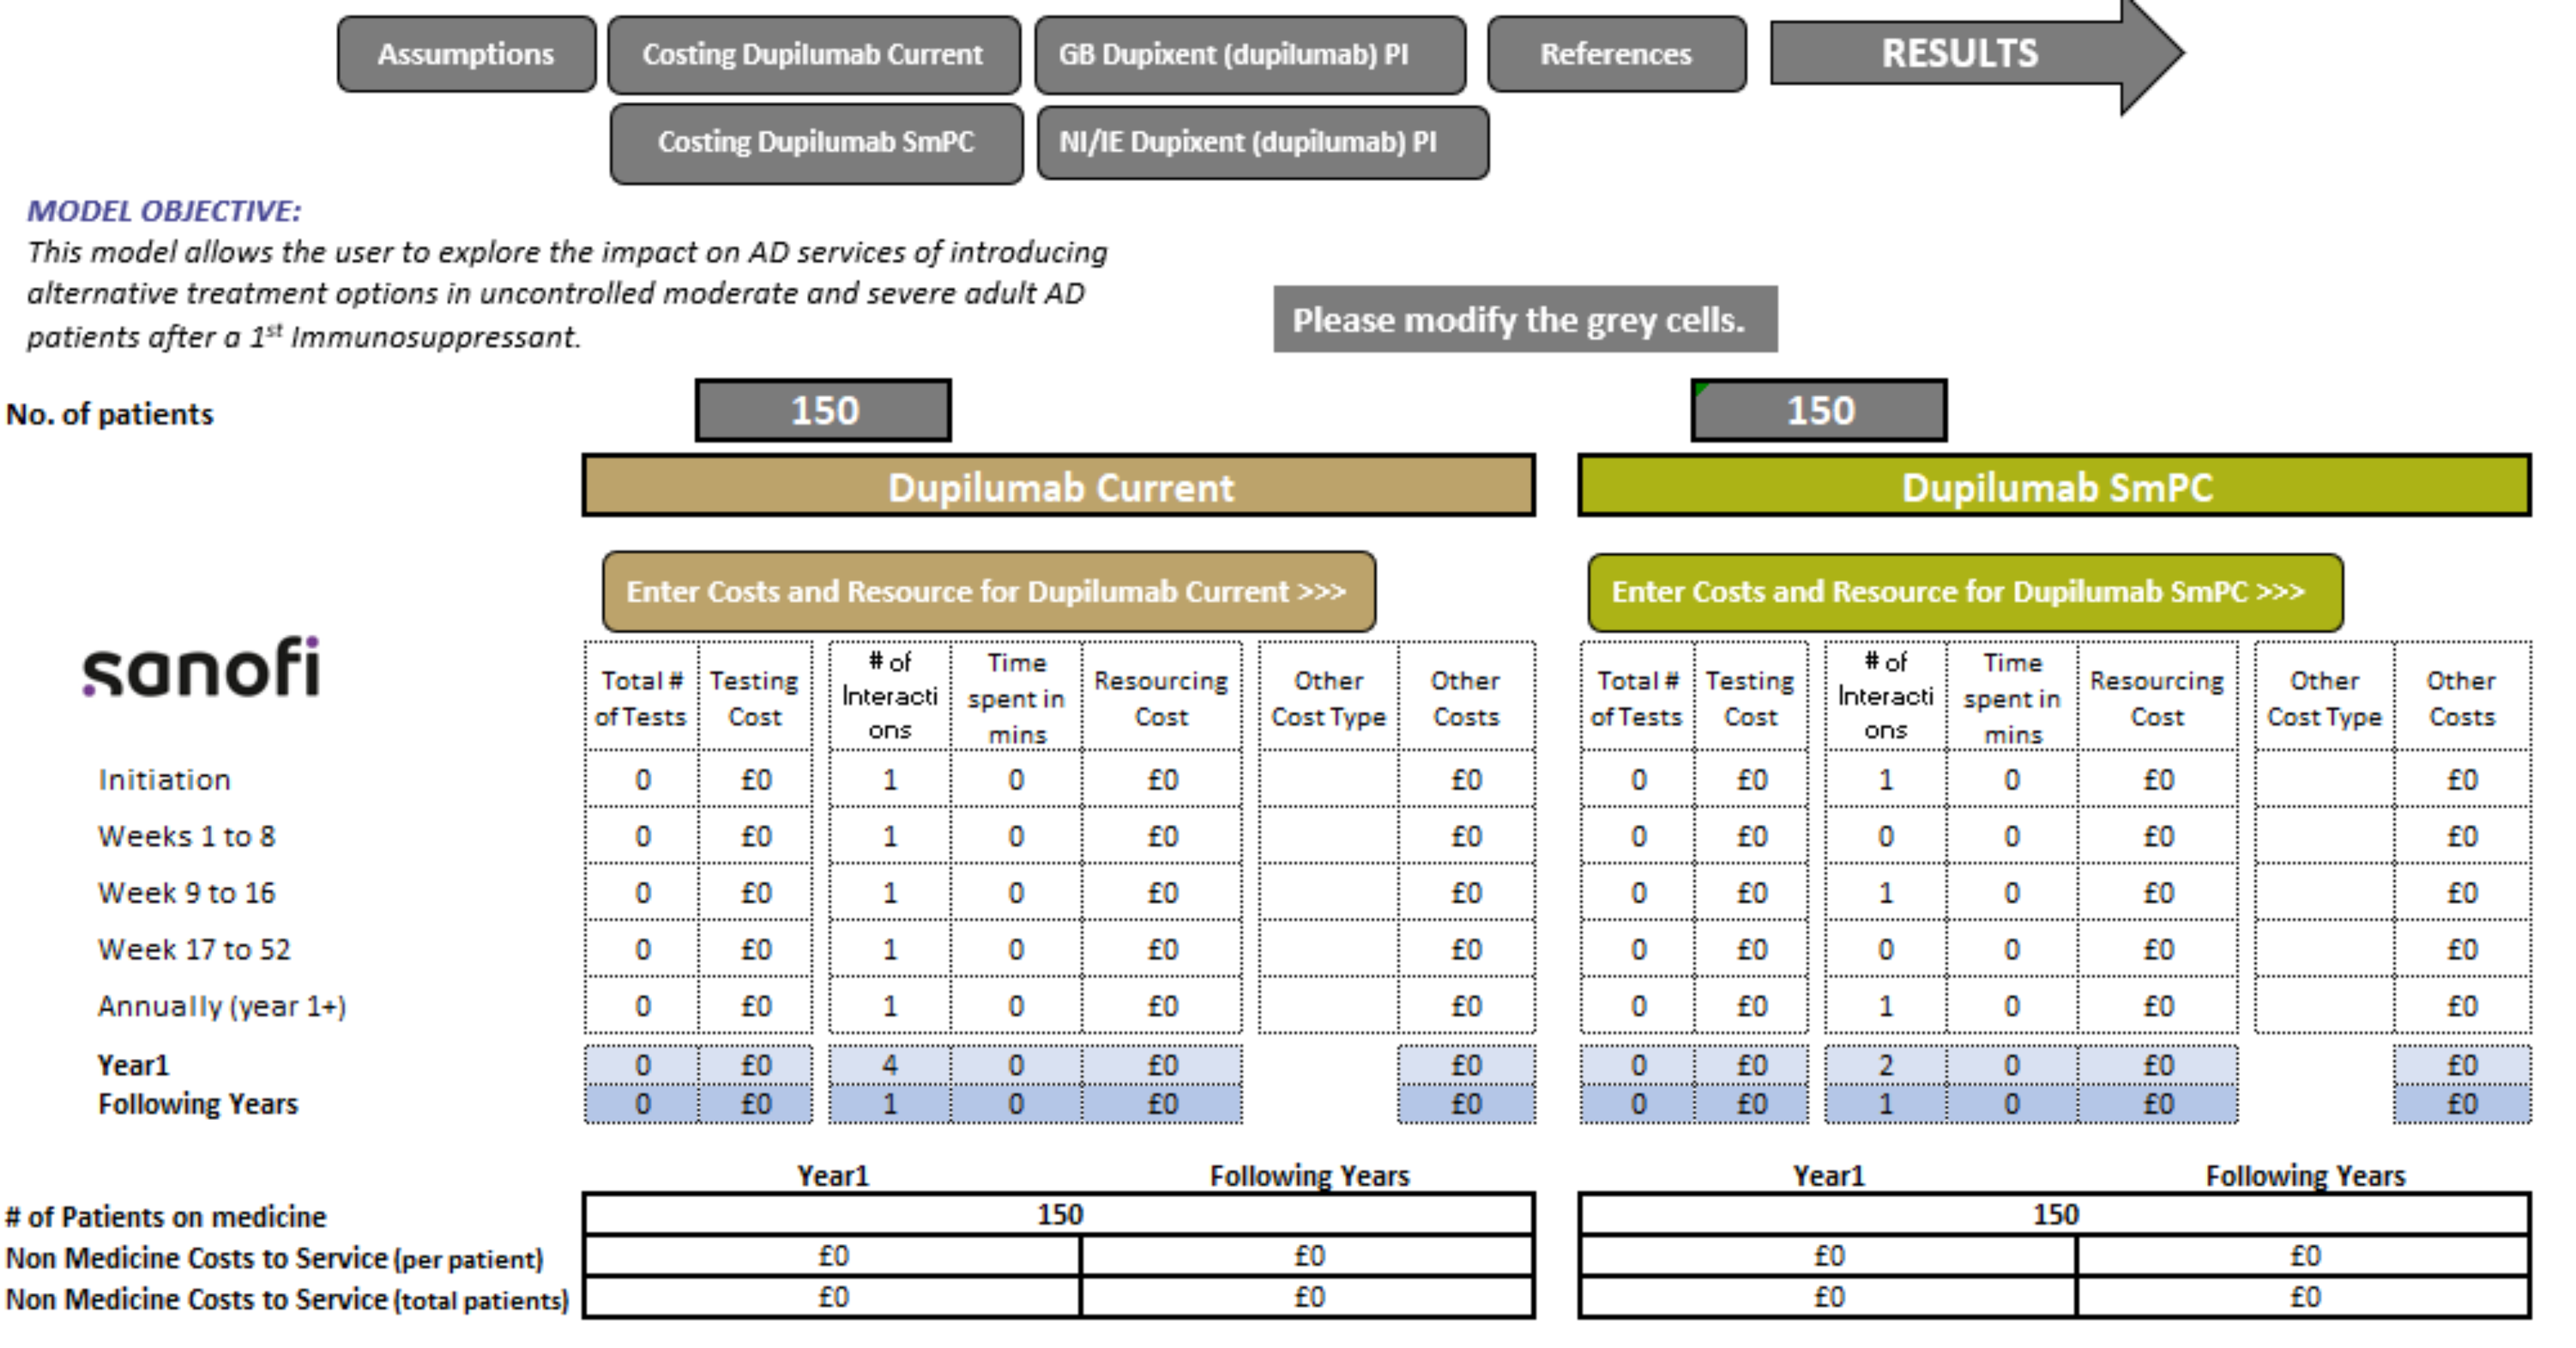Select the Week 9 to 16 row label
2576x1348 pixels.
click(186, 893)
